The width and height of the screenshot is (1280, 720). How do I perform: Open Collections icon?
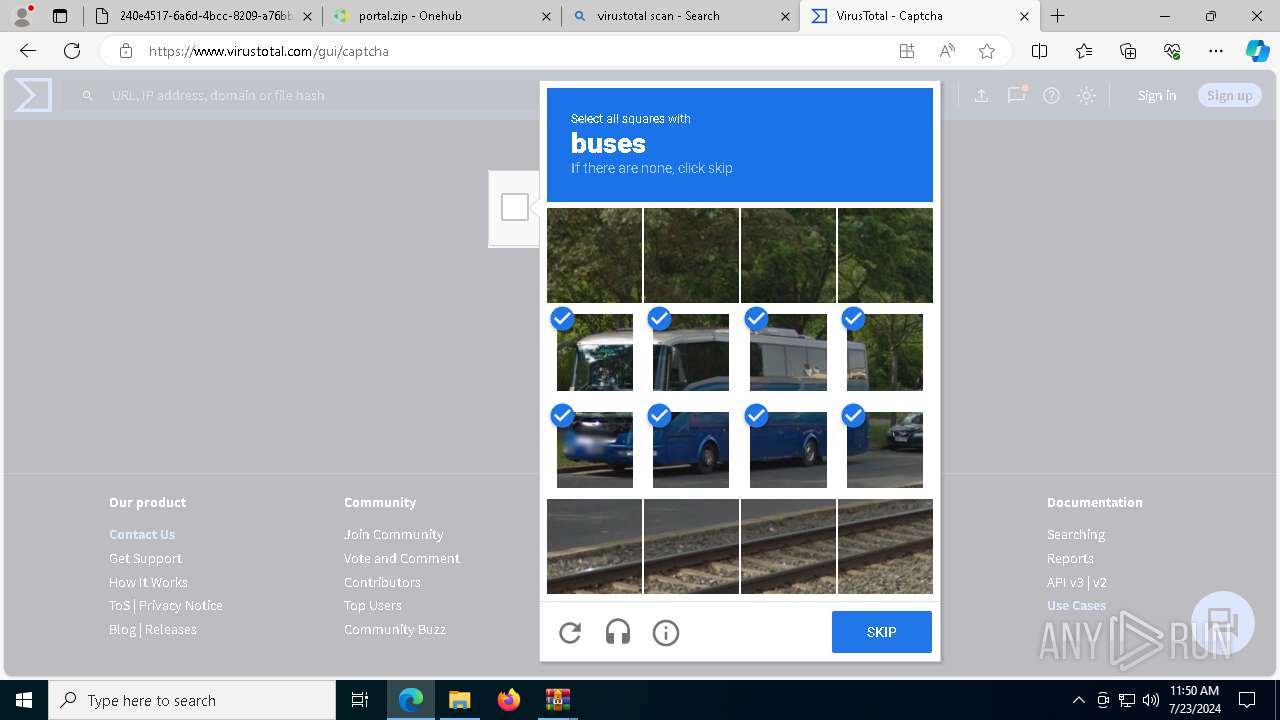click(1128, 51)
